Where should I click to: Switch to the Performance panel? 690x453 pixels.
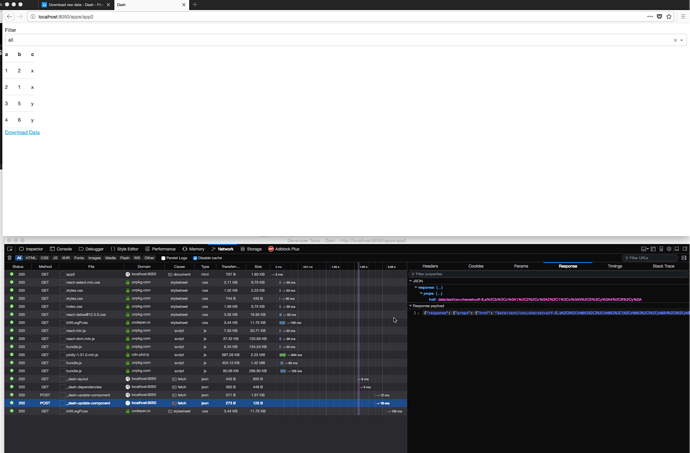(x=160, y=249)
